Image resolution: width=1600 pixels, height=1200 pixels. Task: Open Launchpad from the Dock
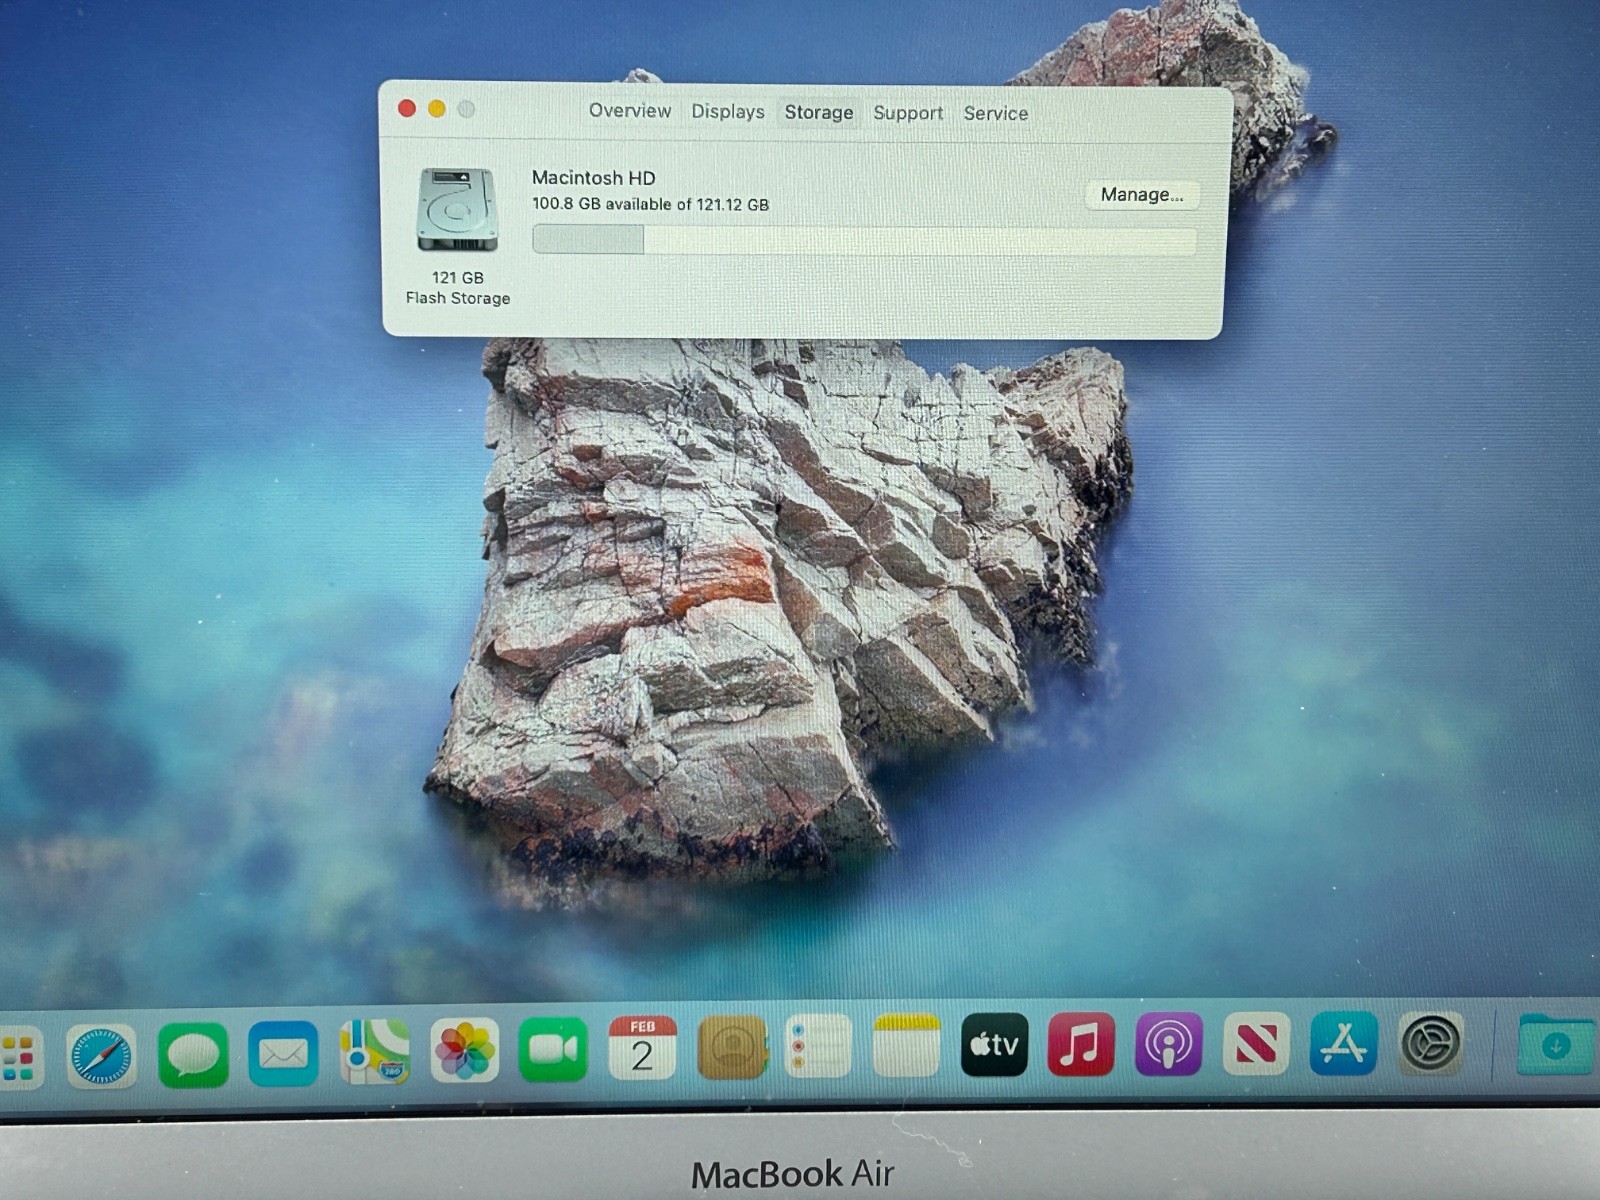pos(18,1056)
